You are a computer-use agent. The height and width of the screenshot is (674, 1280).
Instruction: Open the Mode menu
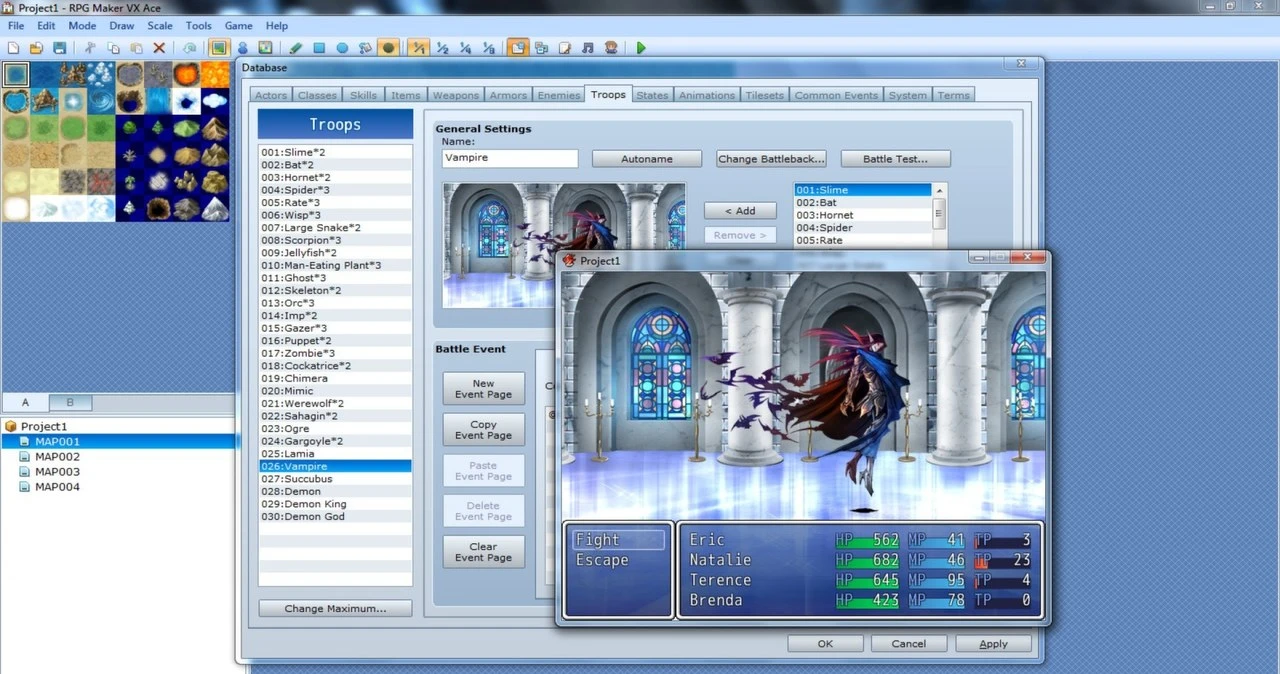pos(82,26)
